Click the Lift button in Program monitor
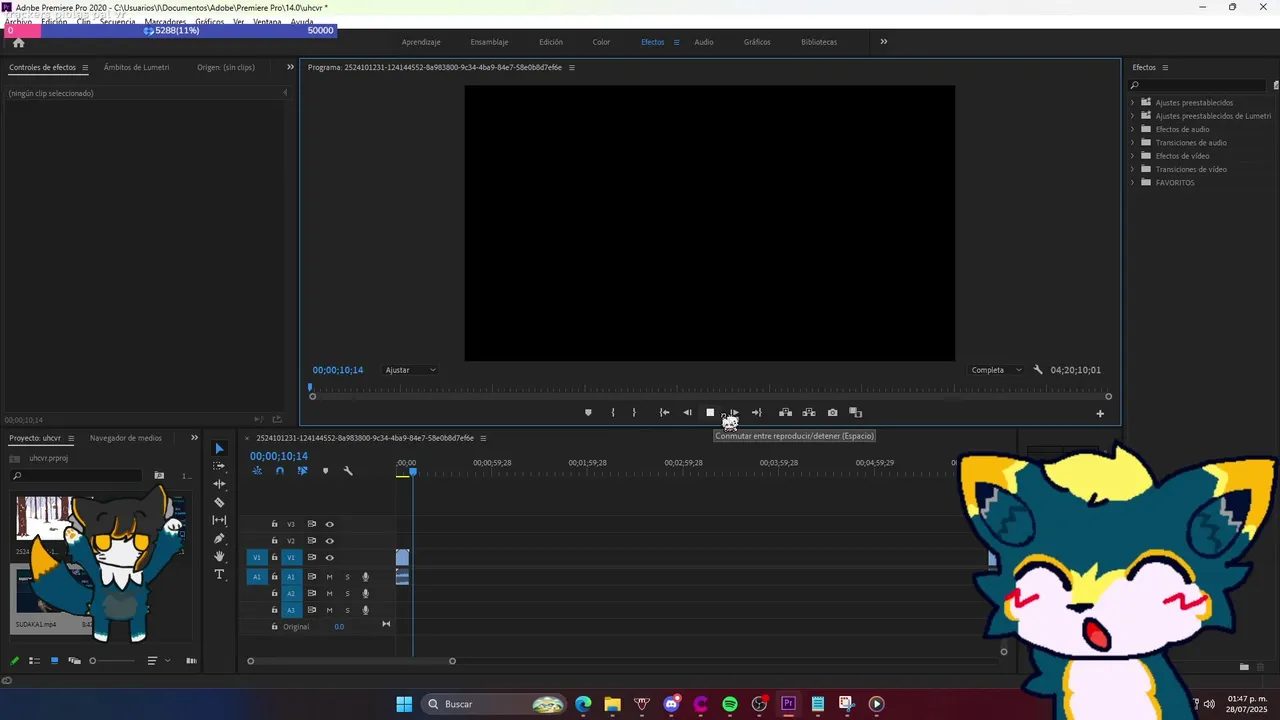Screen dimensions: 1280x720 click(786, 412)
